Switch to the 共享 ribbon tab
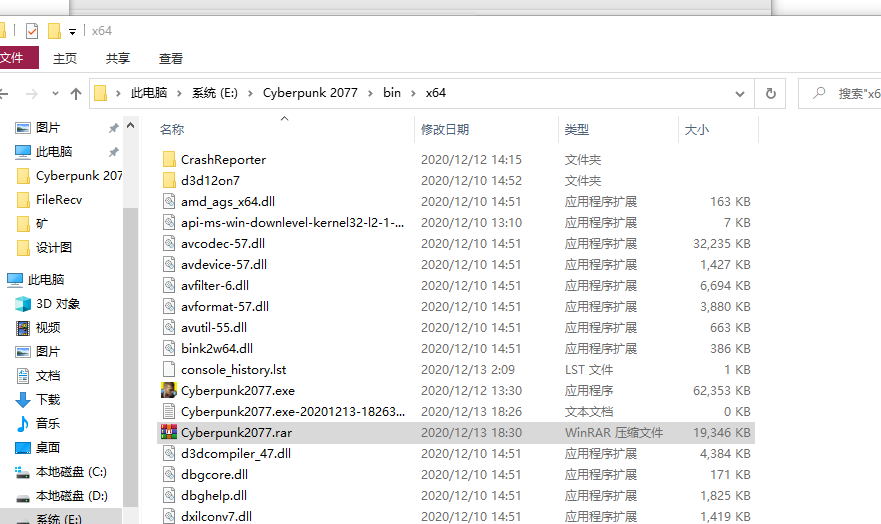Image resolution: width=881 pixels, height=524 pixels. [x=118, y=58]
